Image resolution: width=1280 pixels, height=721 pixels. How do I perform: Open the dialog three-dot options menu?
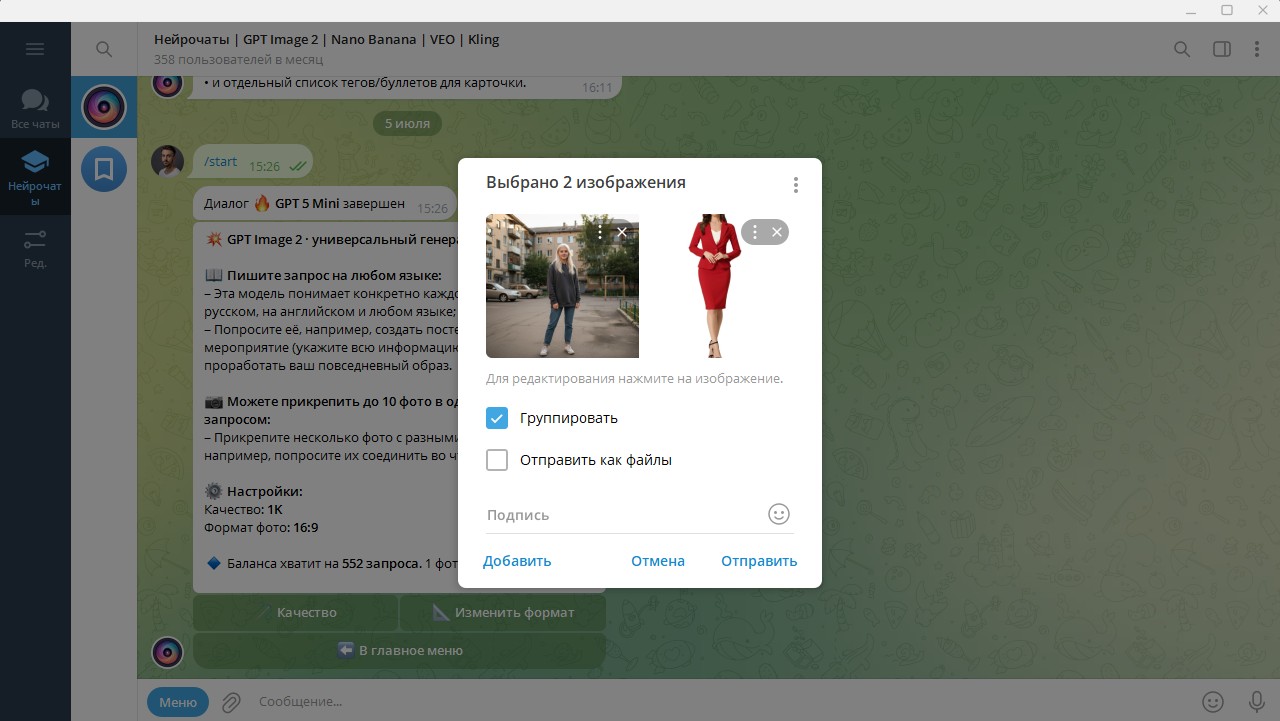pyautogui.click(x=796, y=185)
